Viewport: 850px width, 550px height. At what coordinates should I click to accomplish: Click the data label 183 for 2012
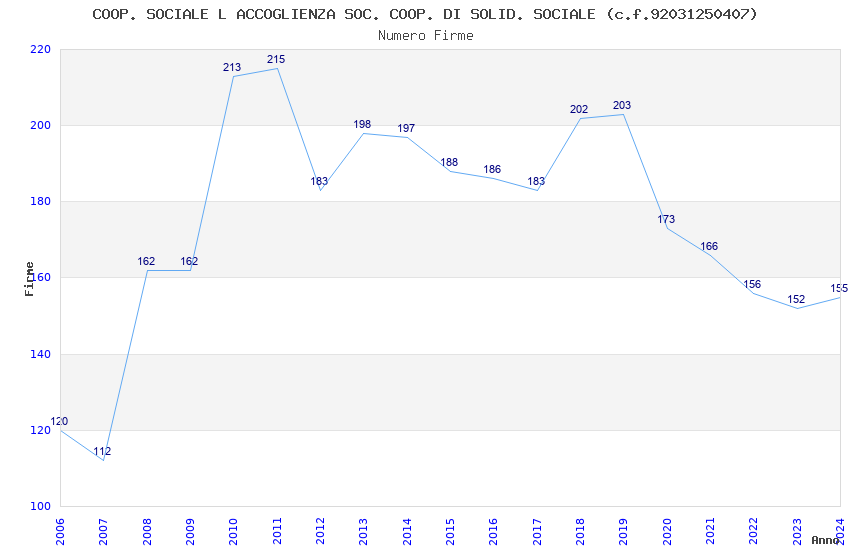(319, 182)
